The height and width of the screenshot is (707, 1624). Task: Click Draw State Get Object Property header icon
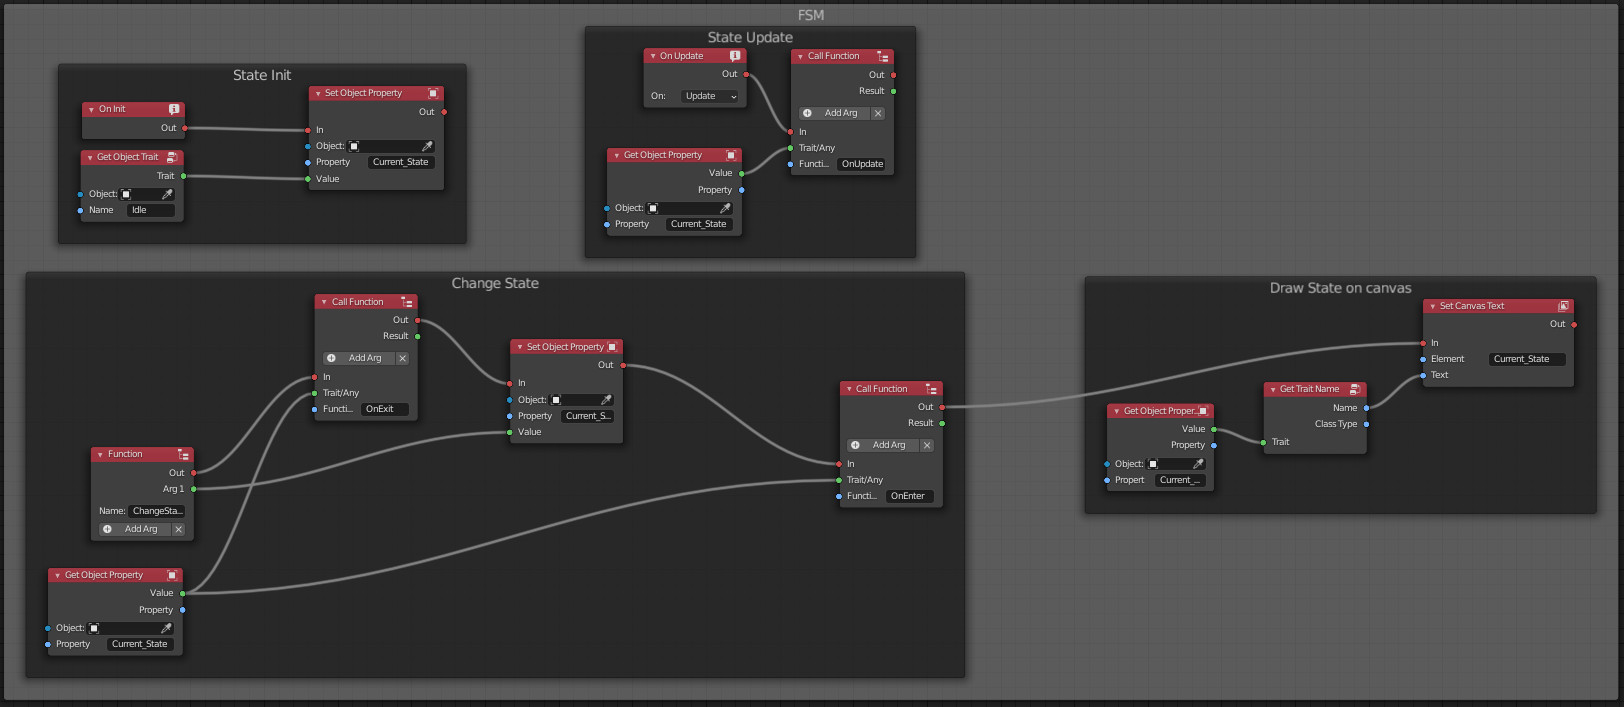tap(1203, 411)
